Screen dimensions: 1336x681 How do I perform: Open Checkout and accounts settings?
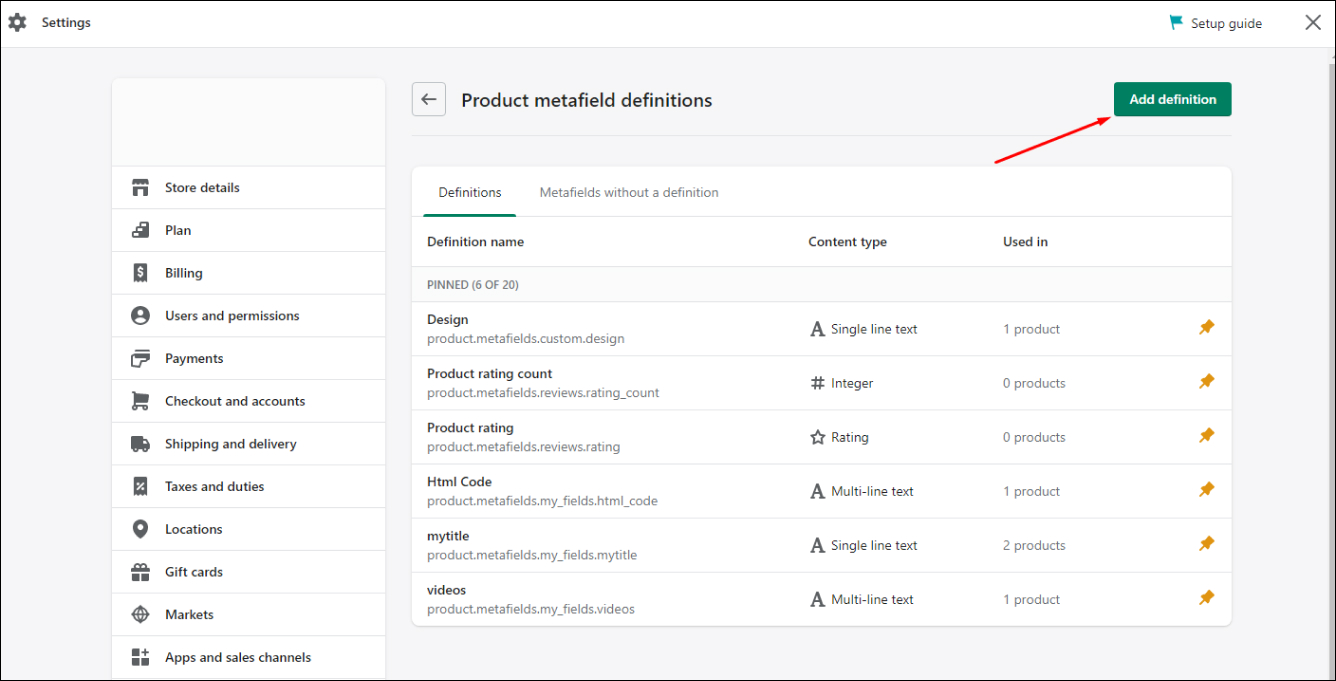tap(248, 401)
